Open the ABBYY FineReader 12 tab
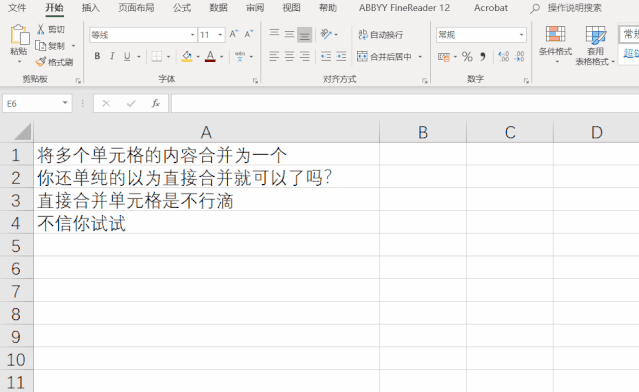Image resolution: width=639 pixels, height=392 pixels. click(404, 8)
